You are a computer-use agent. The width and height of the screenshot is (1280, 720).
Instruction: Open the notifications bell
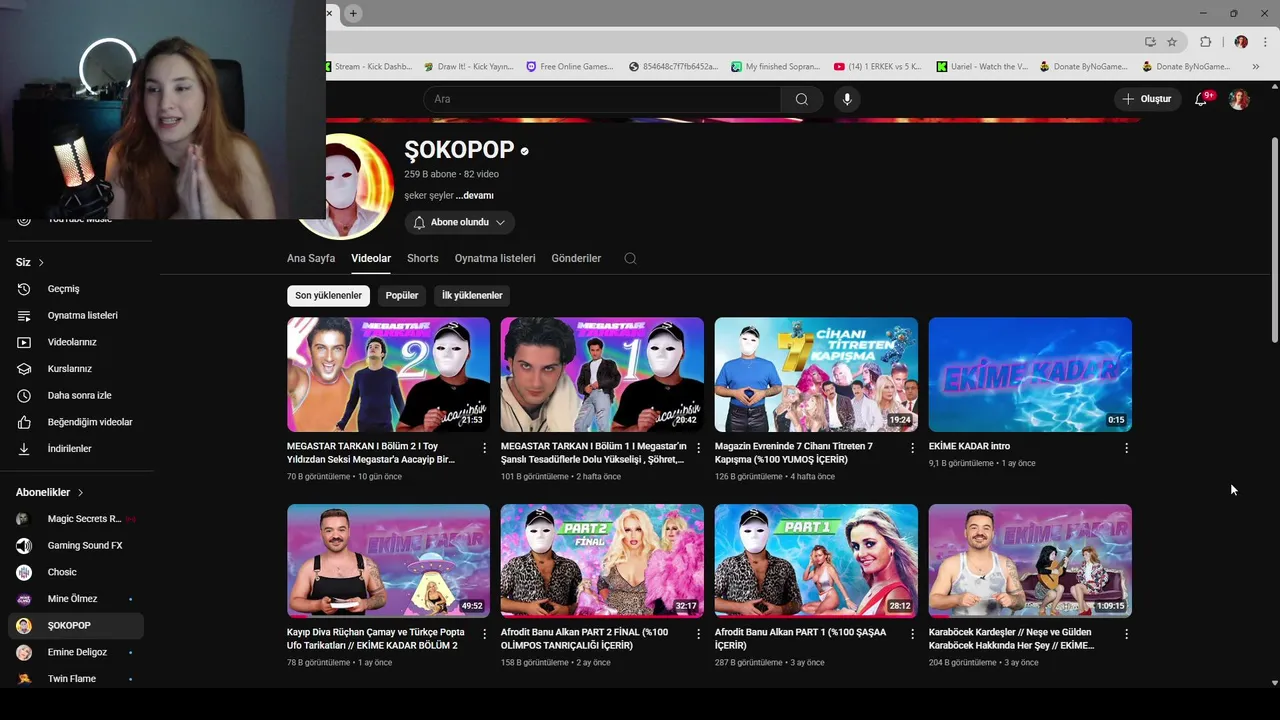click(1201, 99)
